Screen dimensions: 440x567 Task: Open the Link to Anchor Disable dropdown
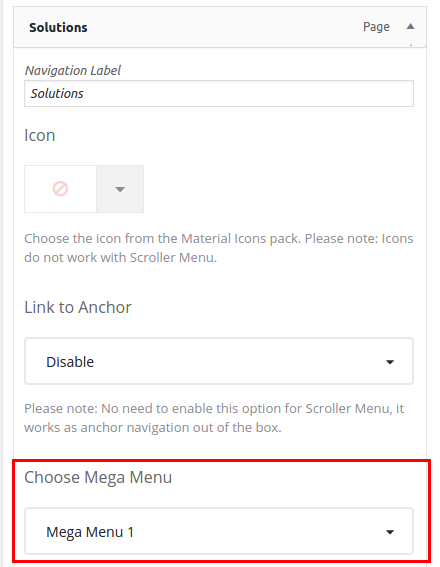pyautogui.click(x=219, y=361)
